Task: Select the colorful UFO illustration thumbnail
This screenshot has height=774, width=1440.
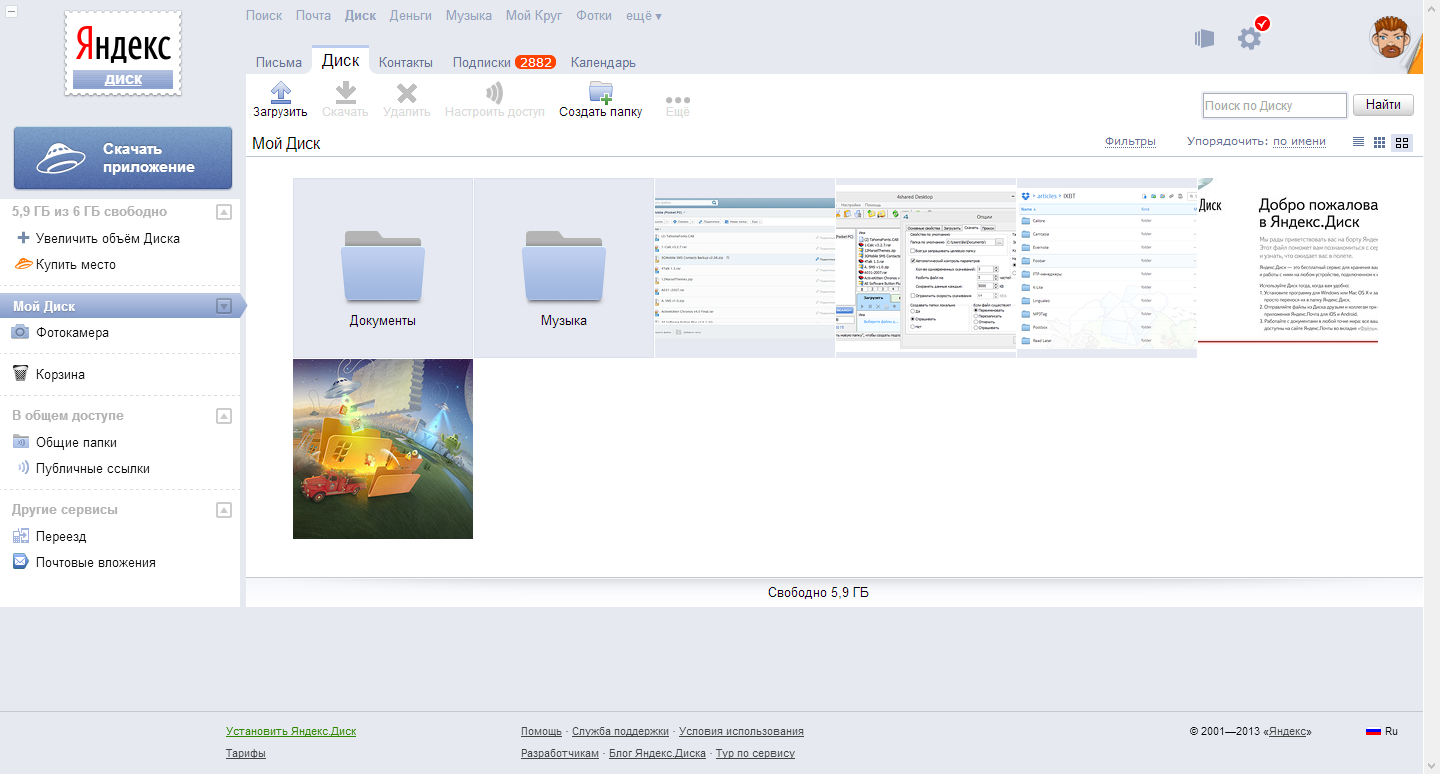Action: (x=383, y=449)
